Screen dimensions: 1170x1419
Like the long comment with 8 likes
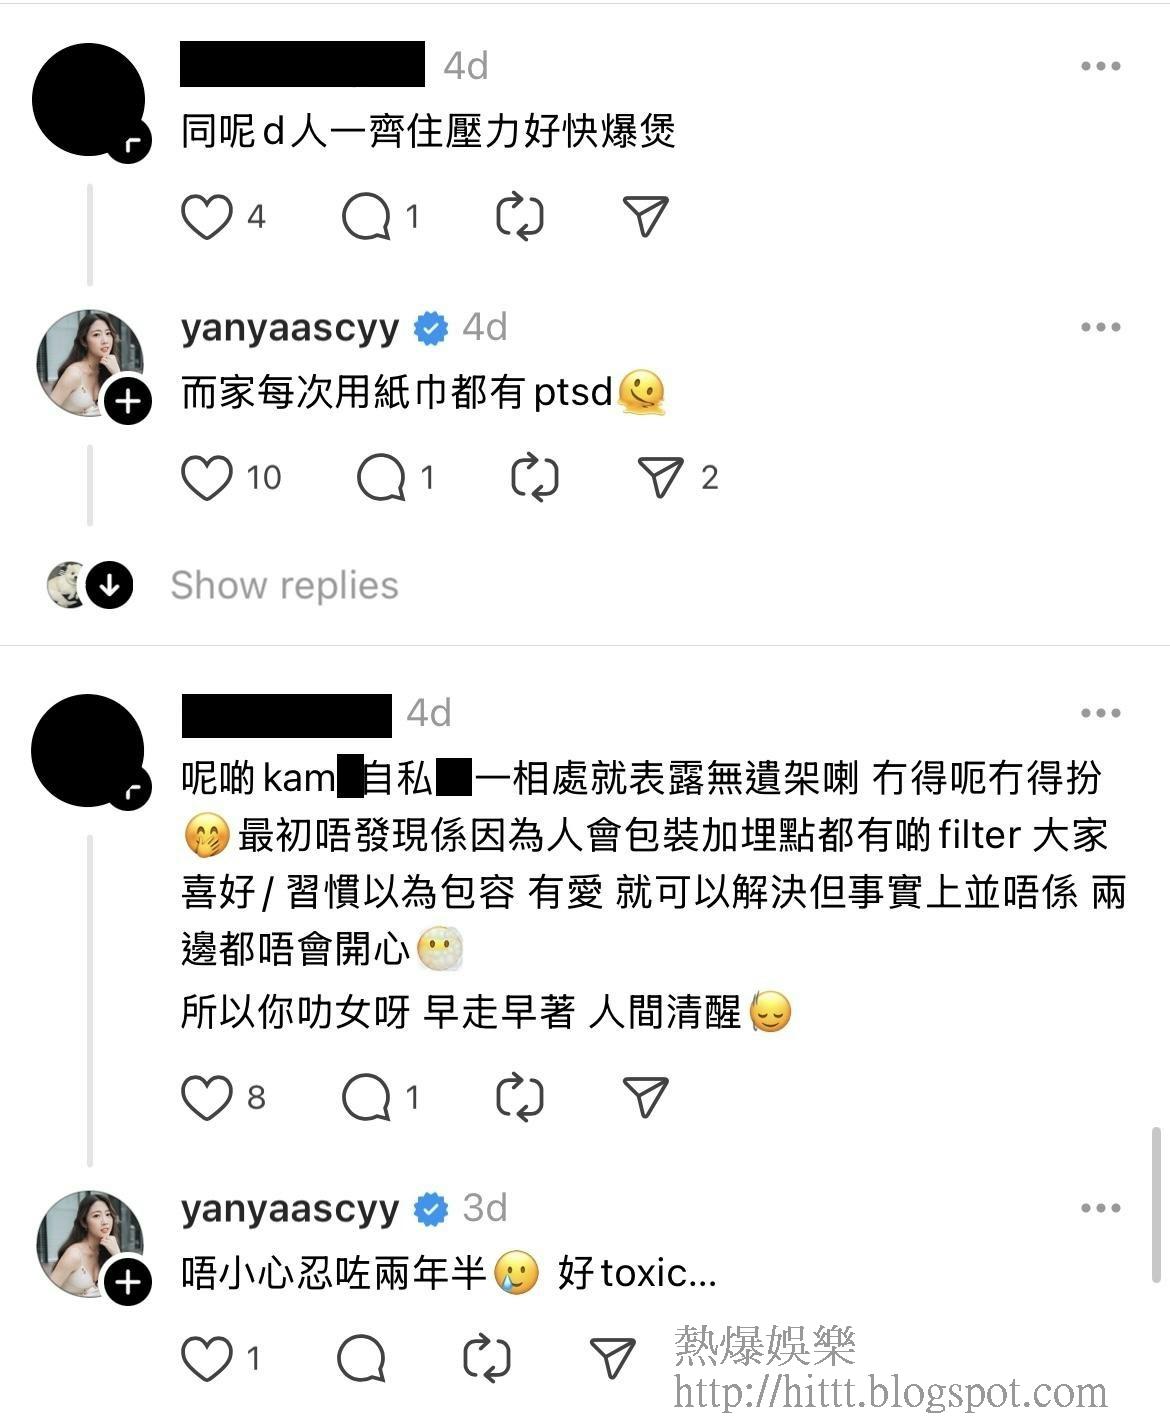point(206,1097)
